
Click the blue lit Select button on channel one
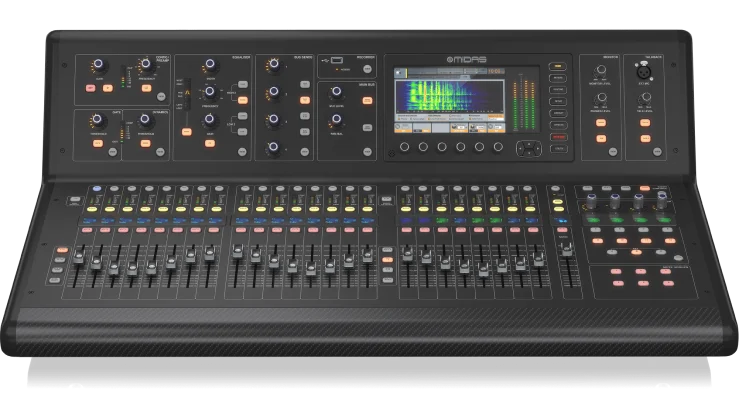coord(97,188)
